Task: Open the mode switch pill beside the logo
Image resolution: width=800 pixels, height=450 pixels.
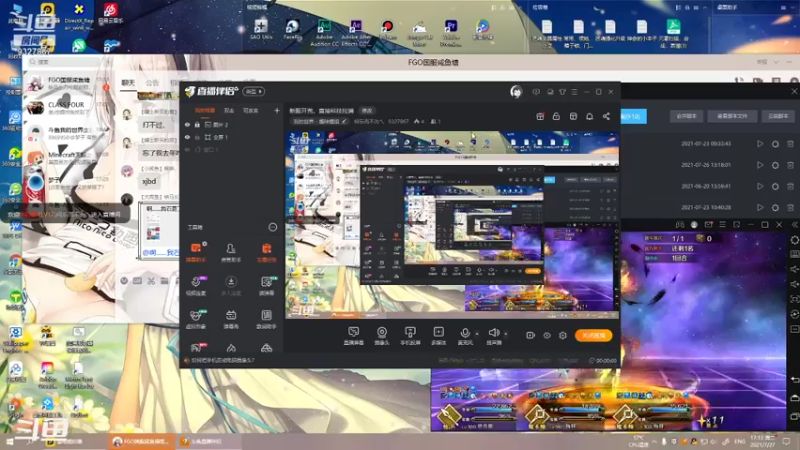Action: pyautogui.click(x=254, y=91)
